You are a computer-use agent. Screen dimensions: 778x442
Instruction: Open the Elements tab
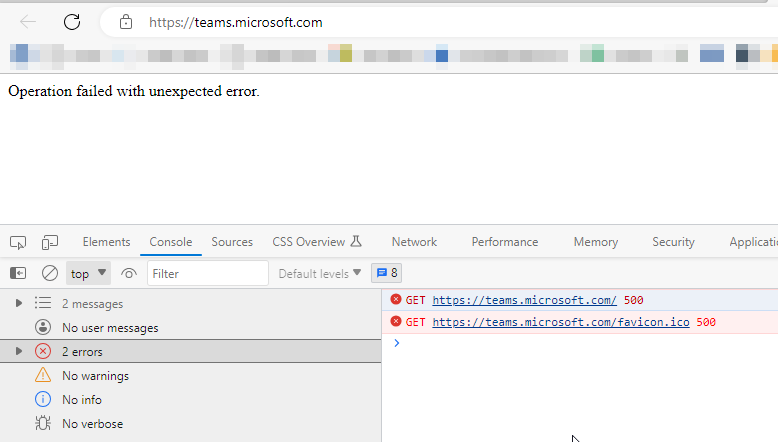[x=106, y=242]
